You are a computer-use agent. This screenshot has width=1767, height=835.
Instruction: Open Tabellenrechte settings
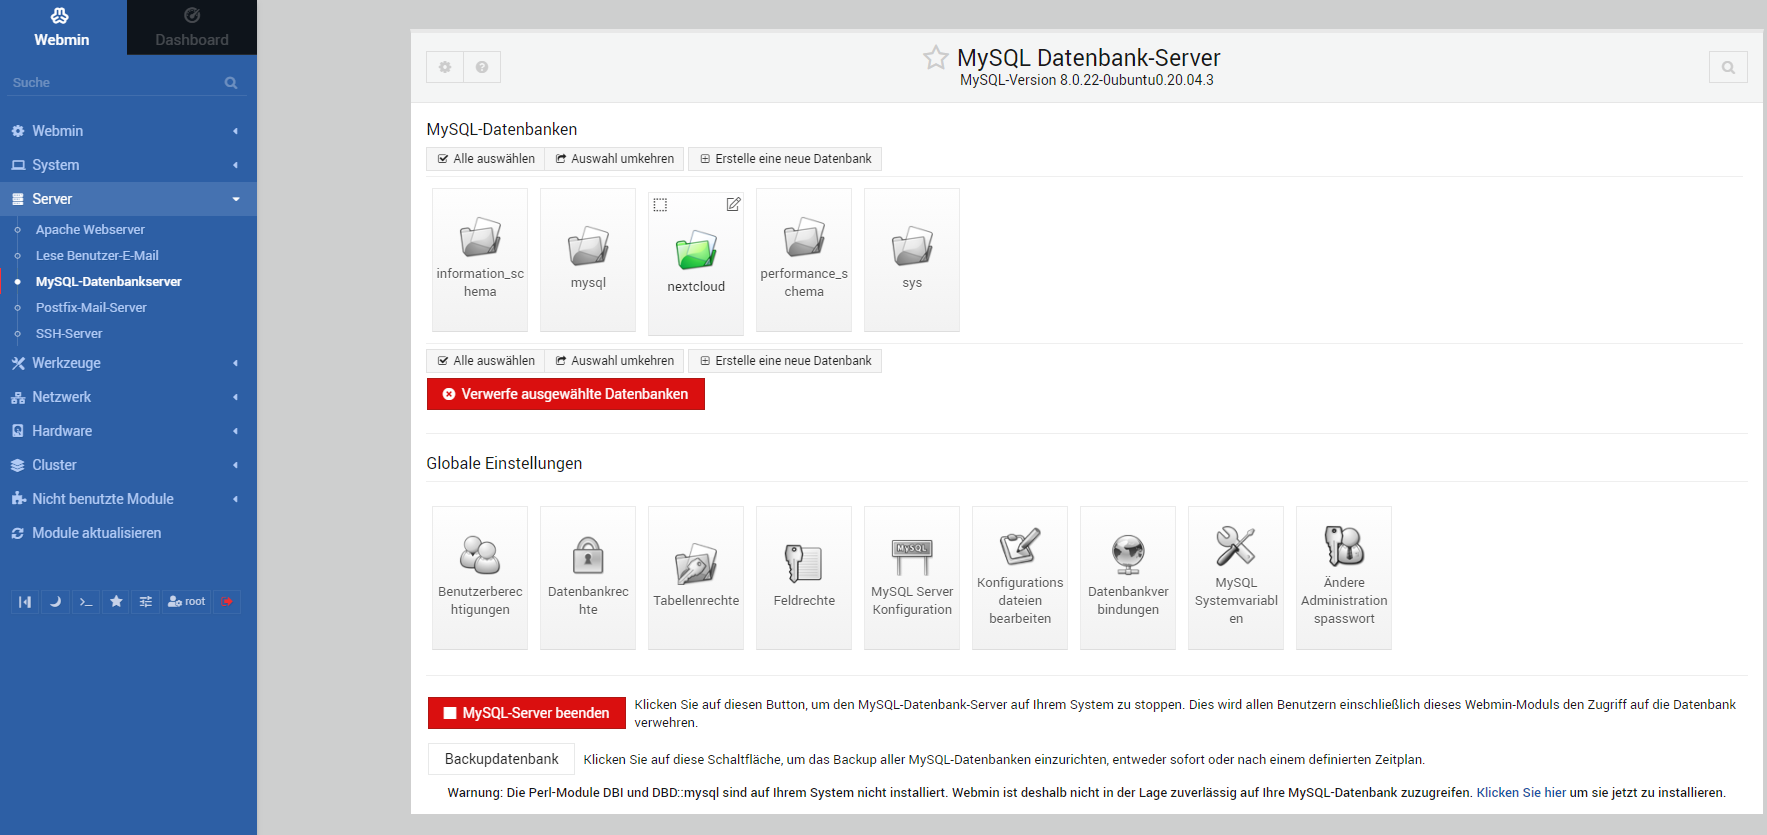[696, 578]
